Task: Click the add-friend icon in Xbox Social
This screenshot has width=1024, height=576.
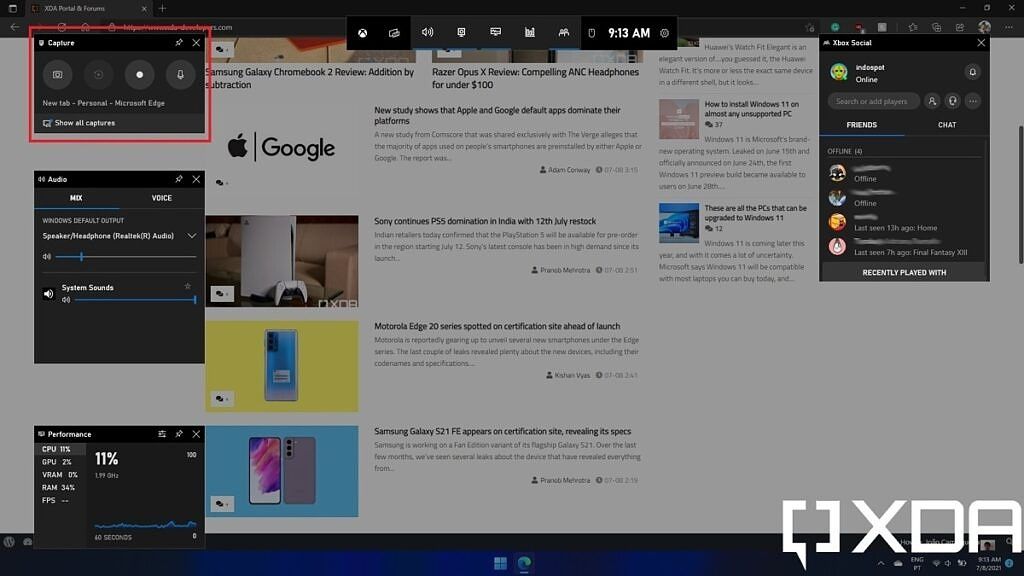Action: click(x=932, y=101)
